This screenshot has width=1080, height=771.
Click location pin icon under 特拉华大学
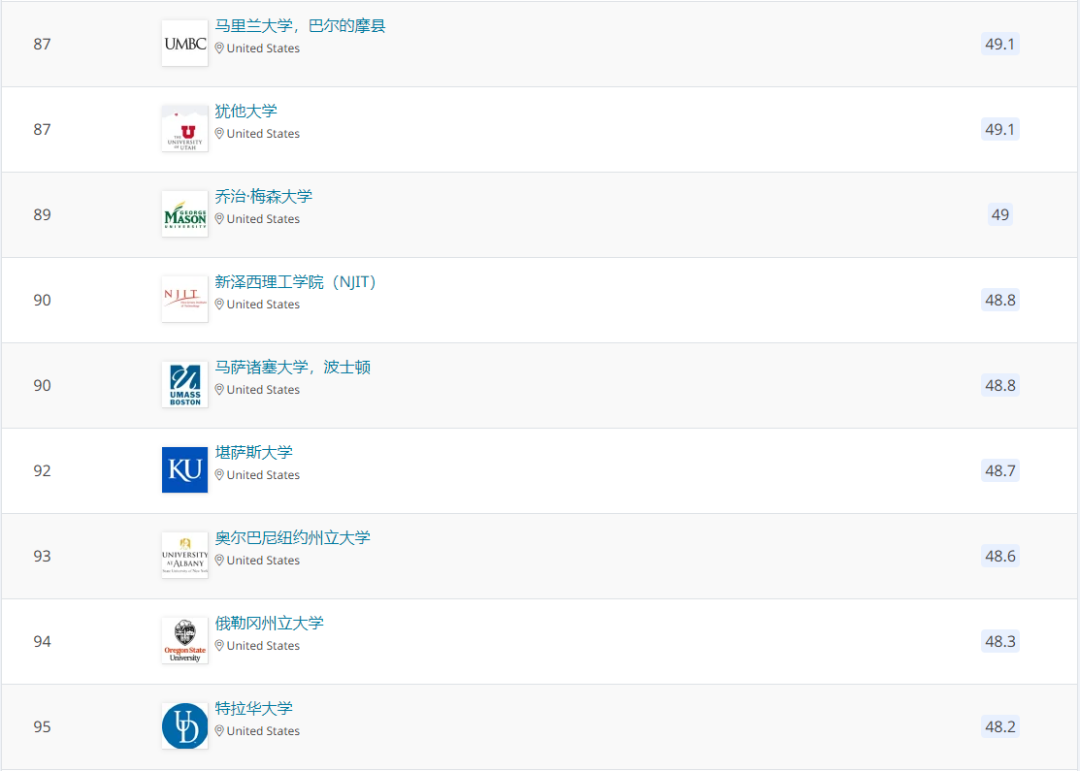click(219, 731)
